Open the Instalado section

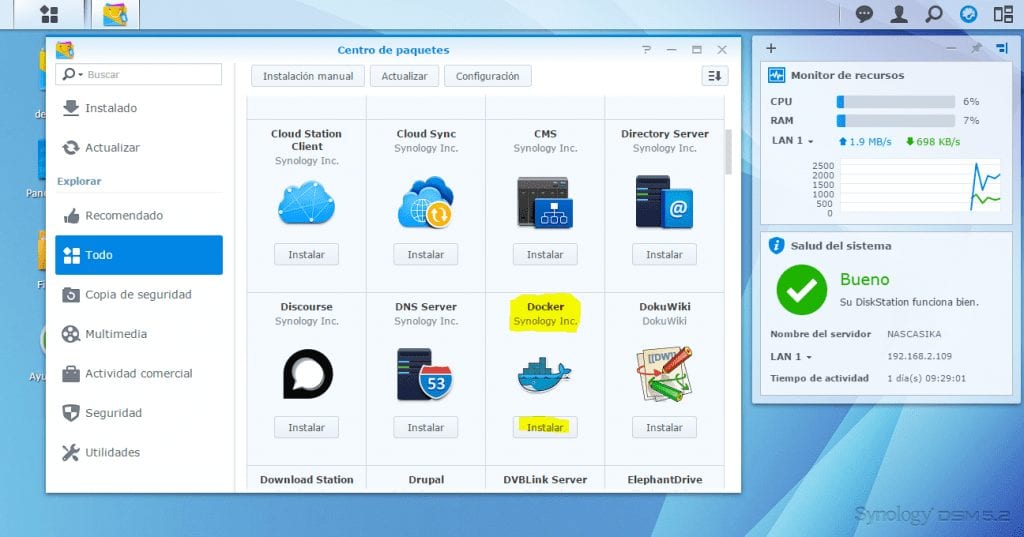tap(138, 108)
